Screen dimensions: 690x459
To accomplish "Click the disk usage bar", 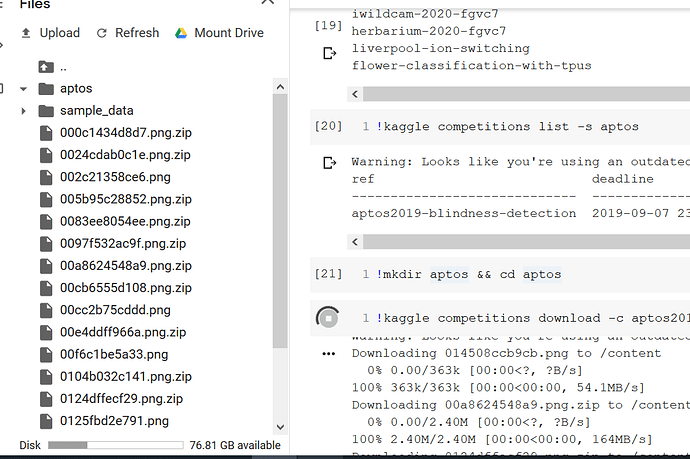I will [112, 445].
